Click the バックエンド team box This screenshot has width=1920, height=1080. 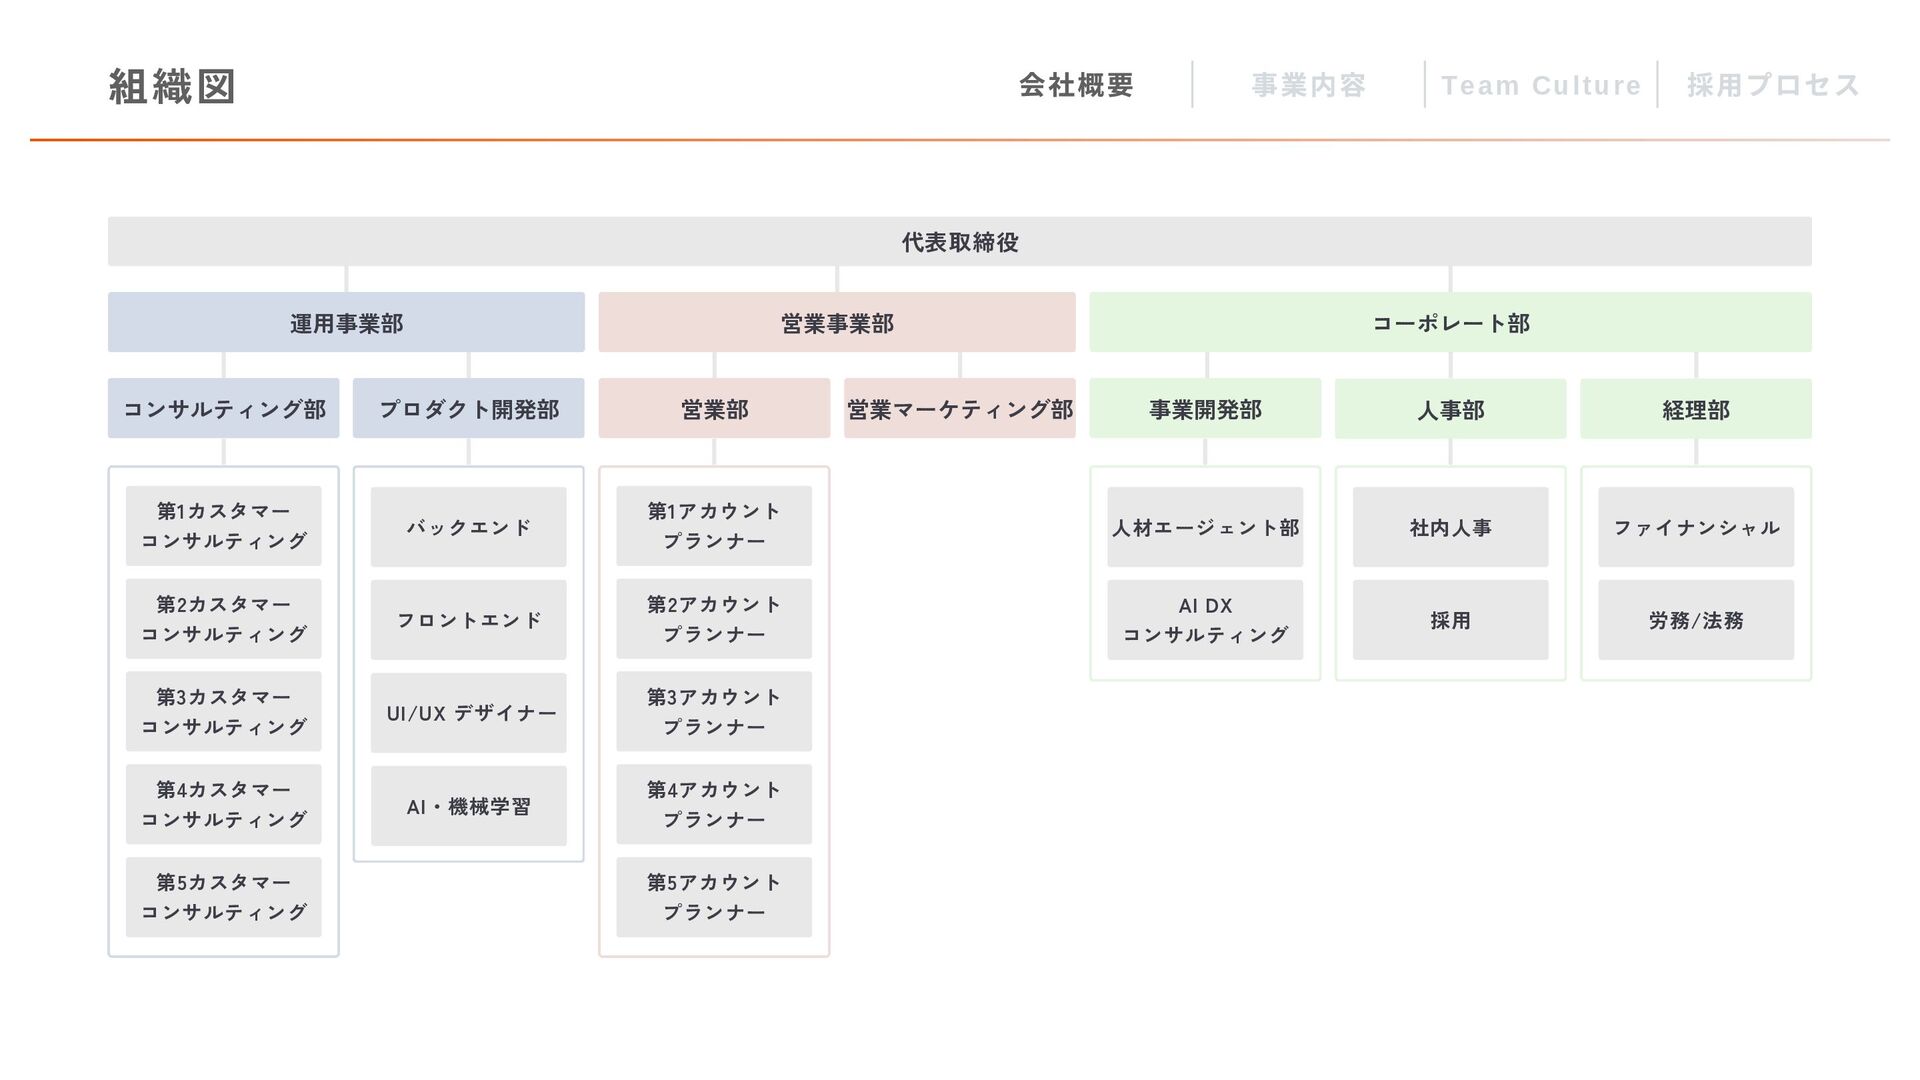point(468,527)
